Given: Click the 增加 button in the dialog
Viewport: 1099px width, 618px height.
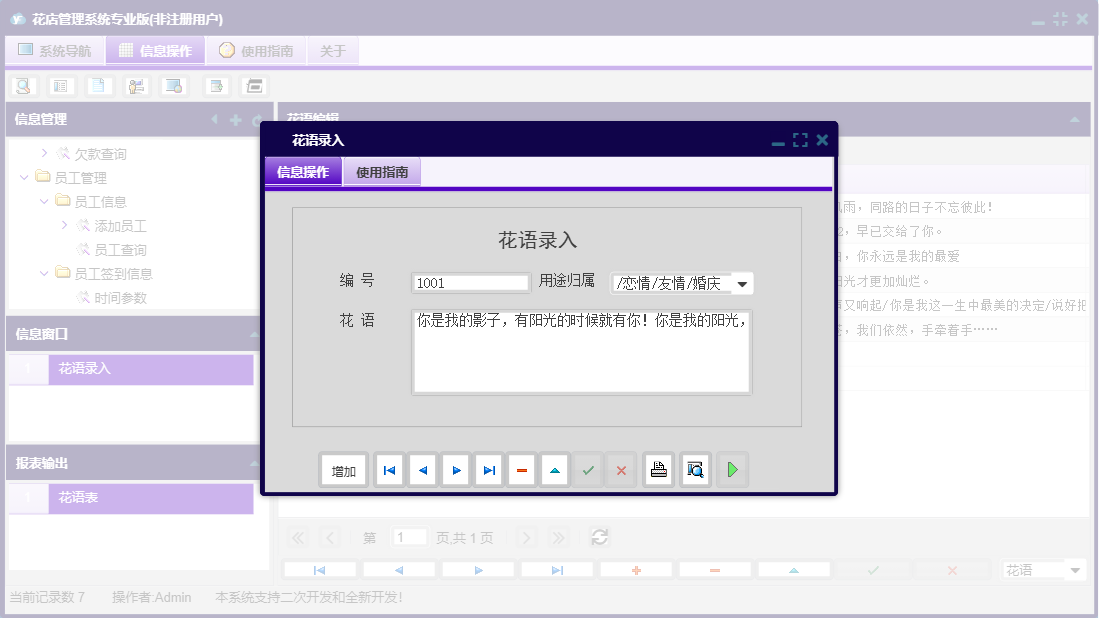Looking at the screenshot, I should click(343, 470).
